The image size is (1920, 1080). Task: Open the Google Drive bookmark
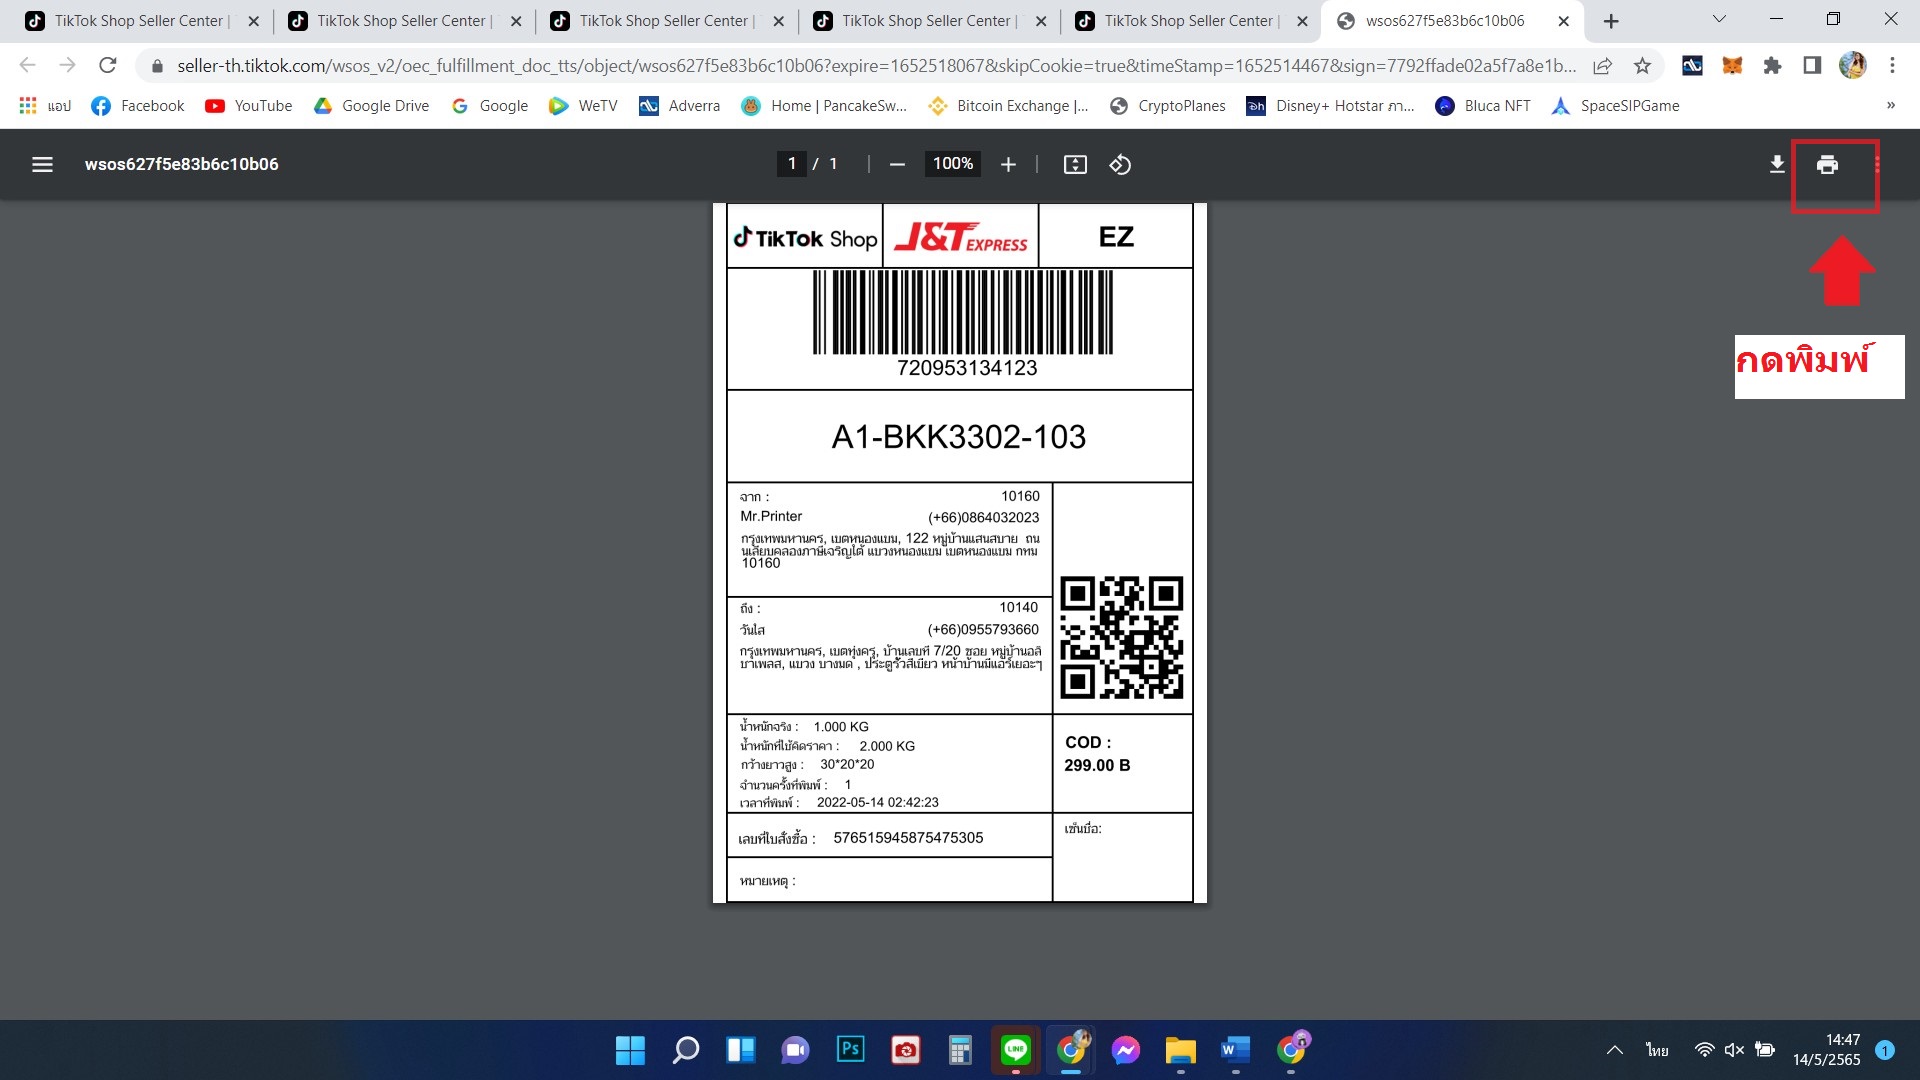coord(371,105)
